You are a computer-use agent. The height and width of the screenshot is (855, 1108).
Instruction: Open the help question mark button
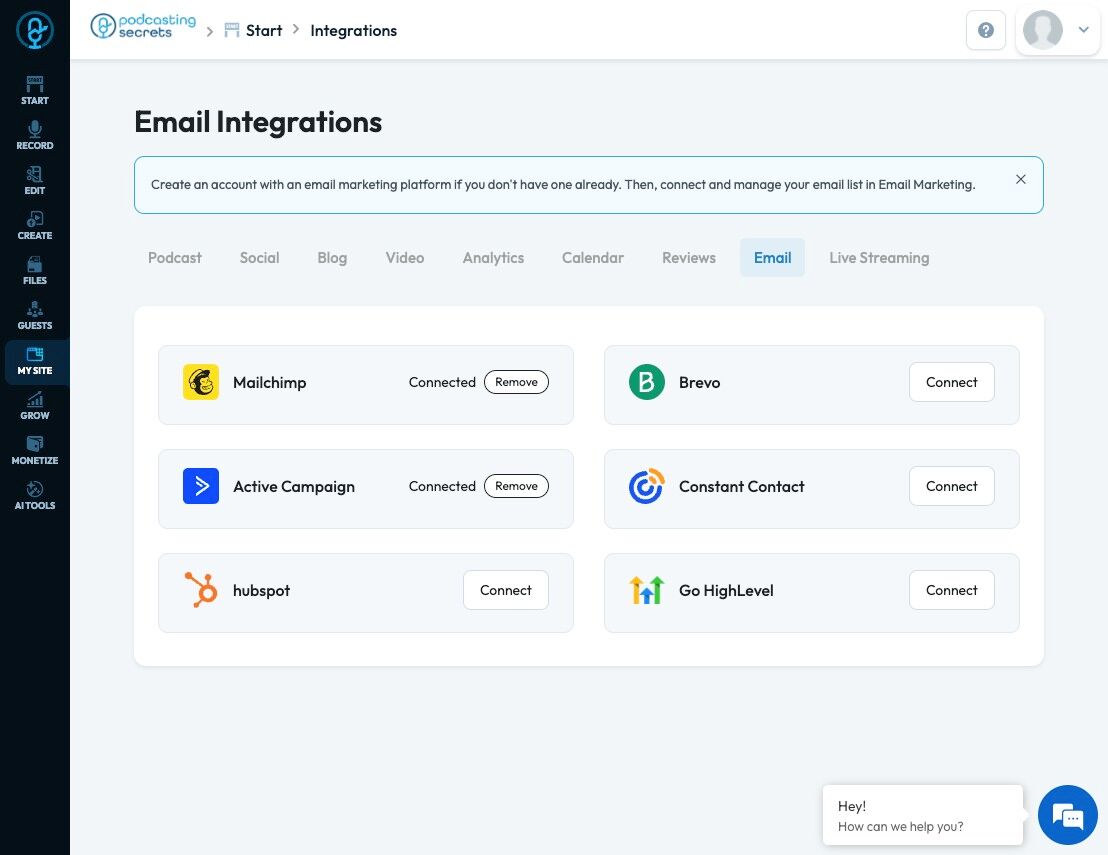click(x=986, y=30)
